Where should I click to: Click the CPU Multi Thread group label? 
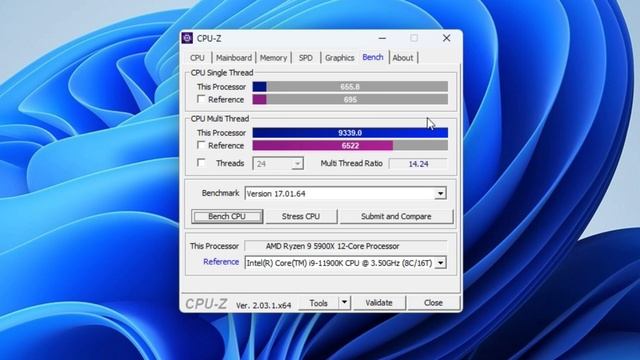point(220,119)
